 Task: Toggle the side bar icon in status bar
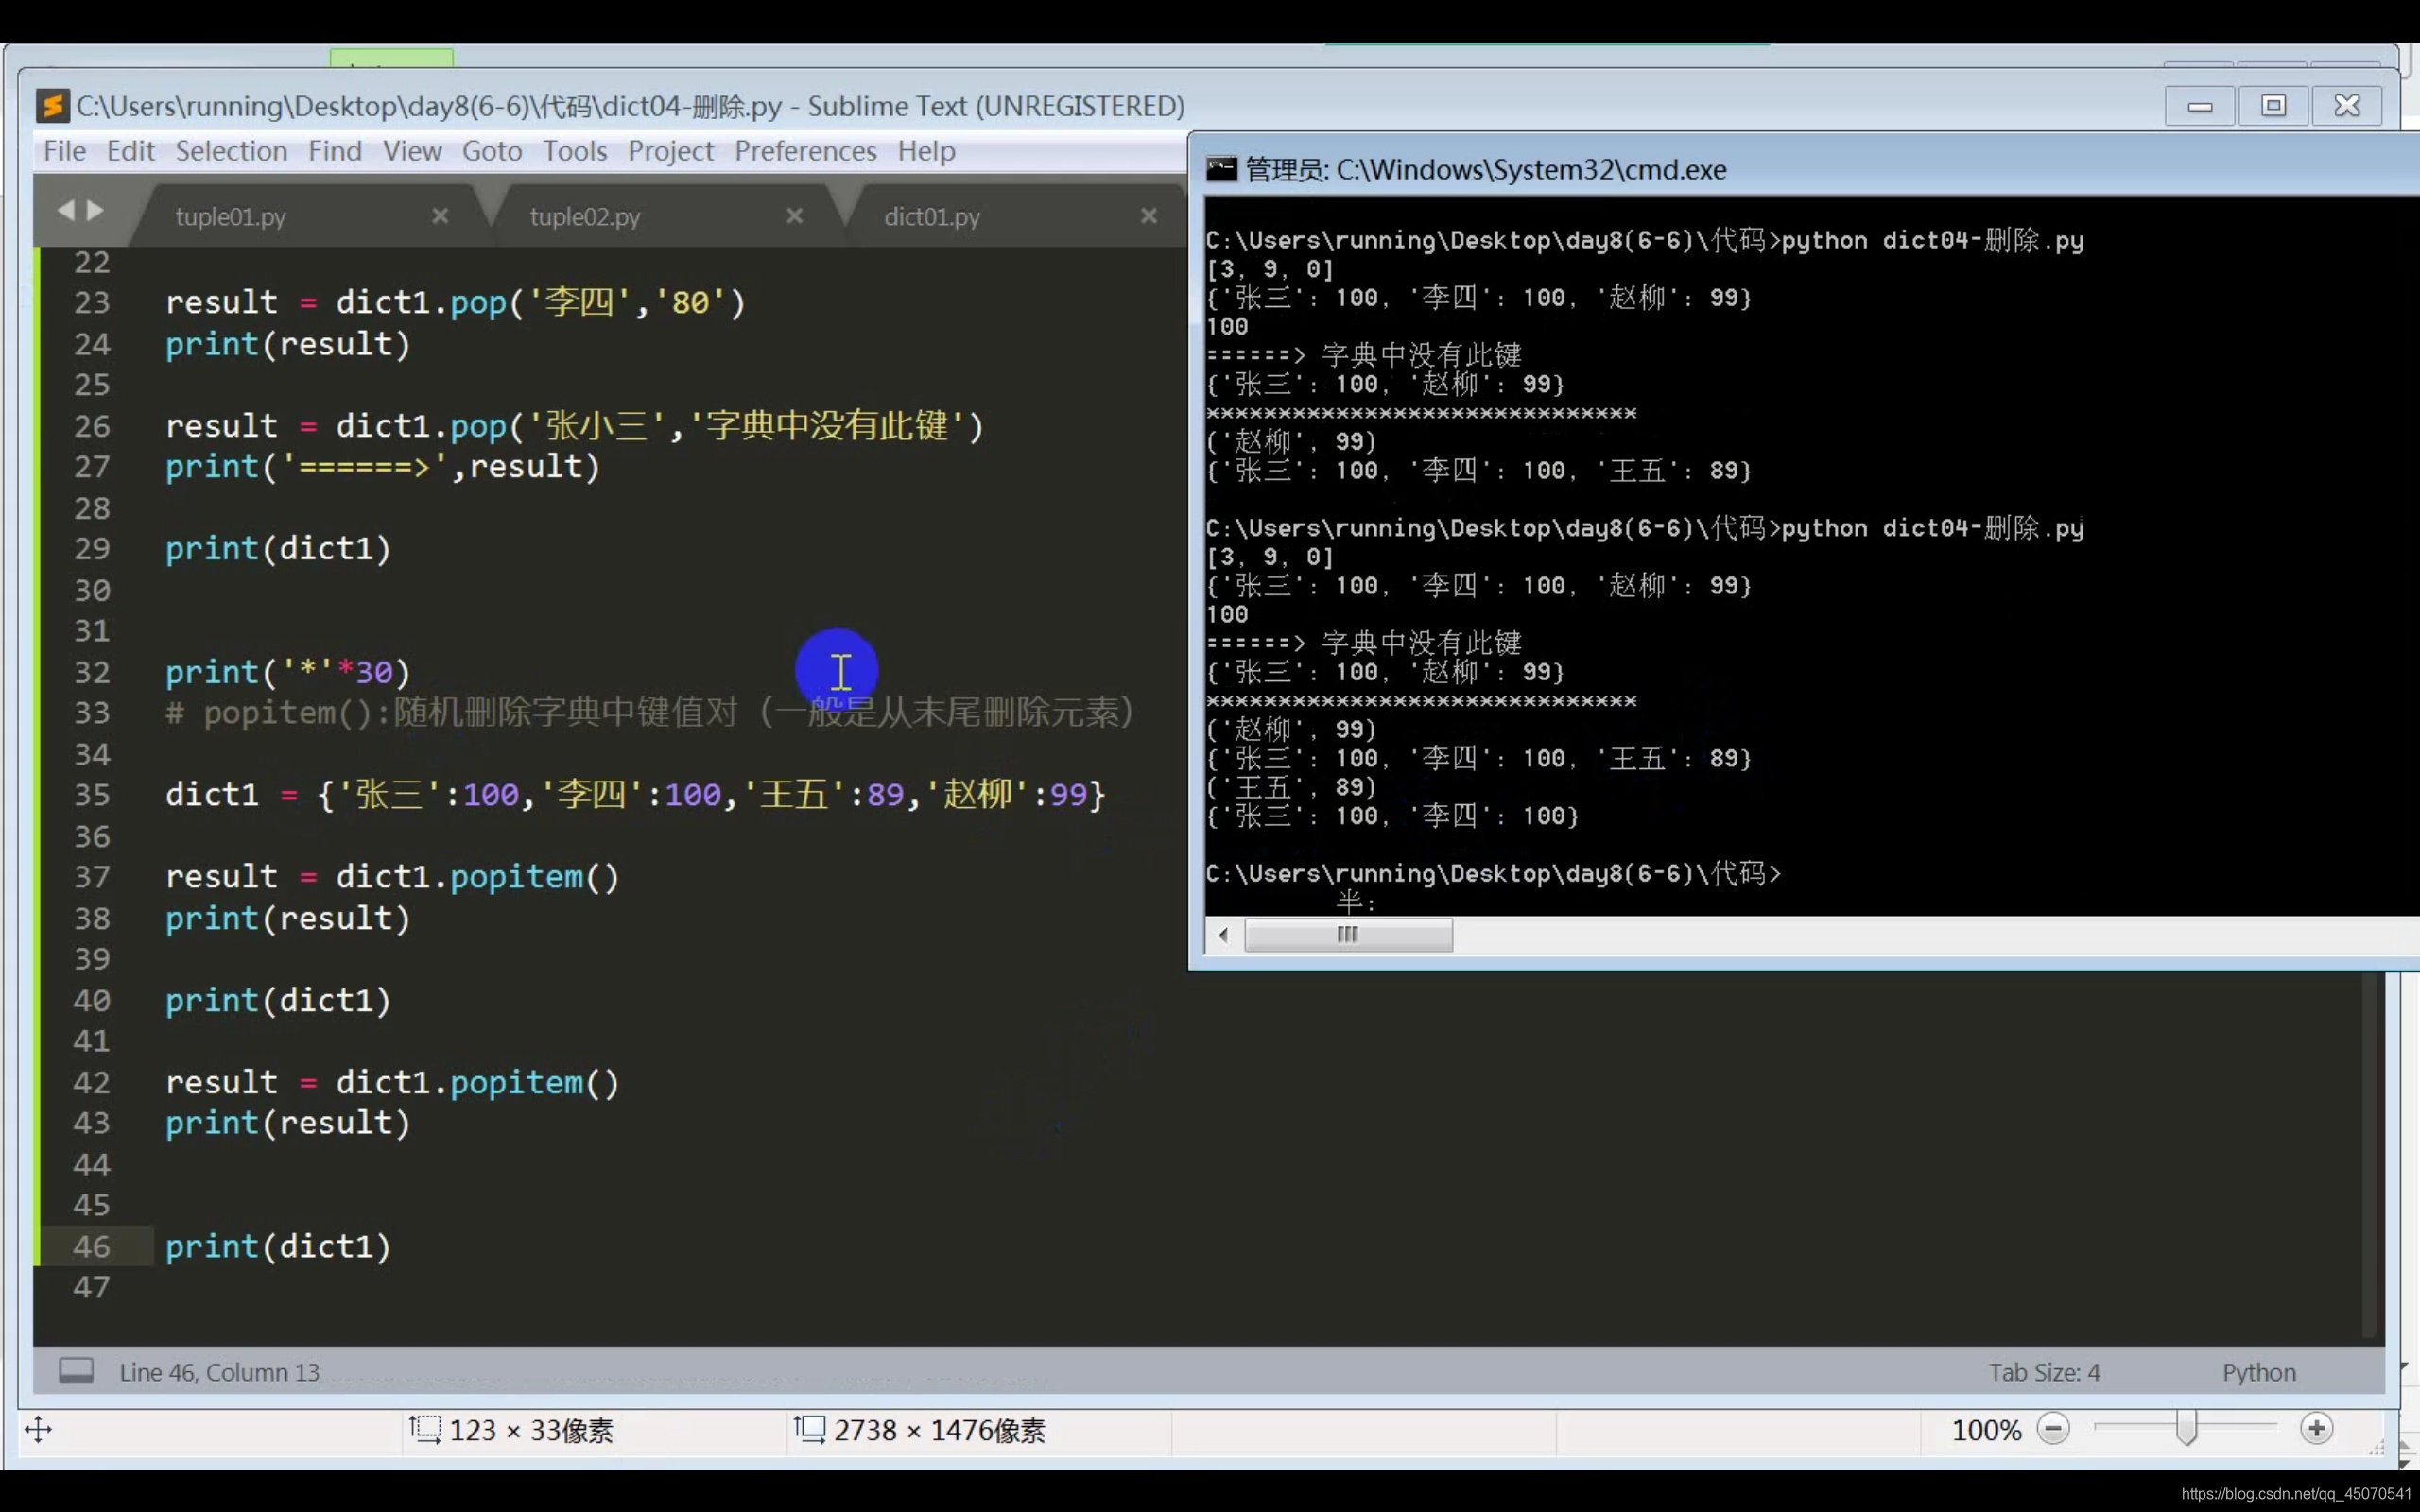point(76,1370)
